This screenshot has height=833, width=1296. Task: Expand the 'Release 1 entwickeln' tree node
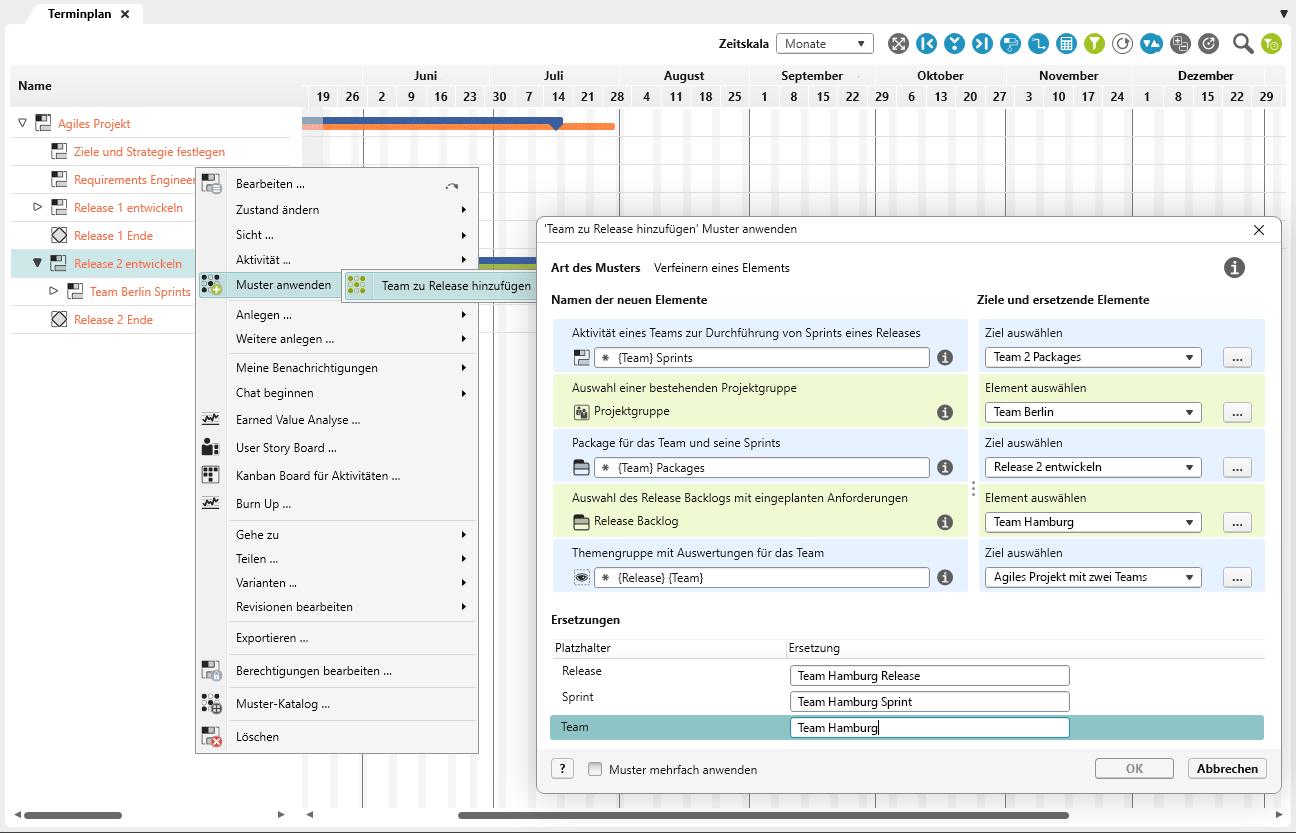click(37, 207)
